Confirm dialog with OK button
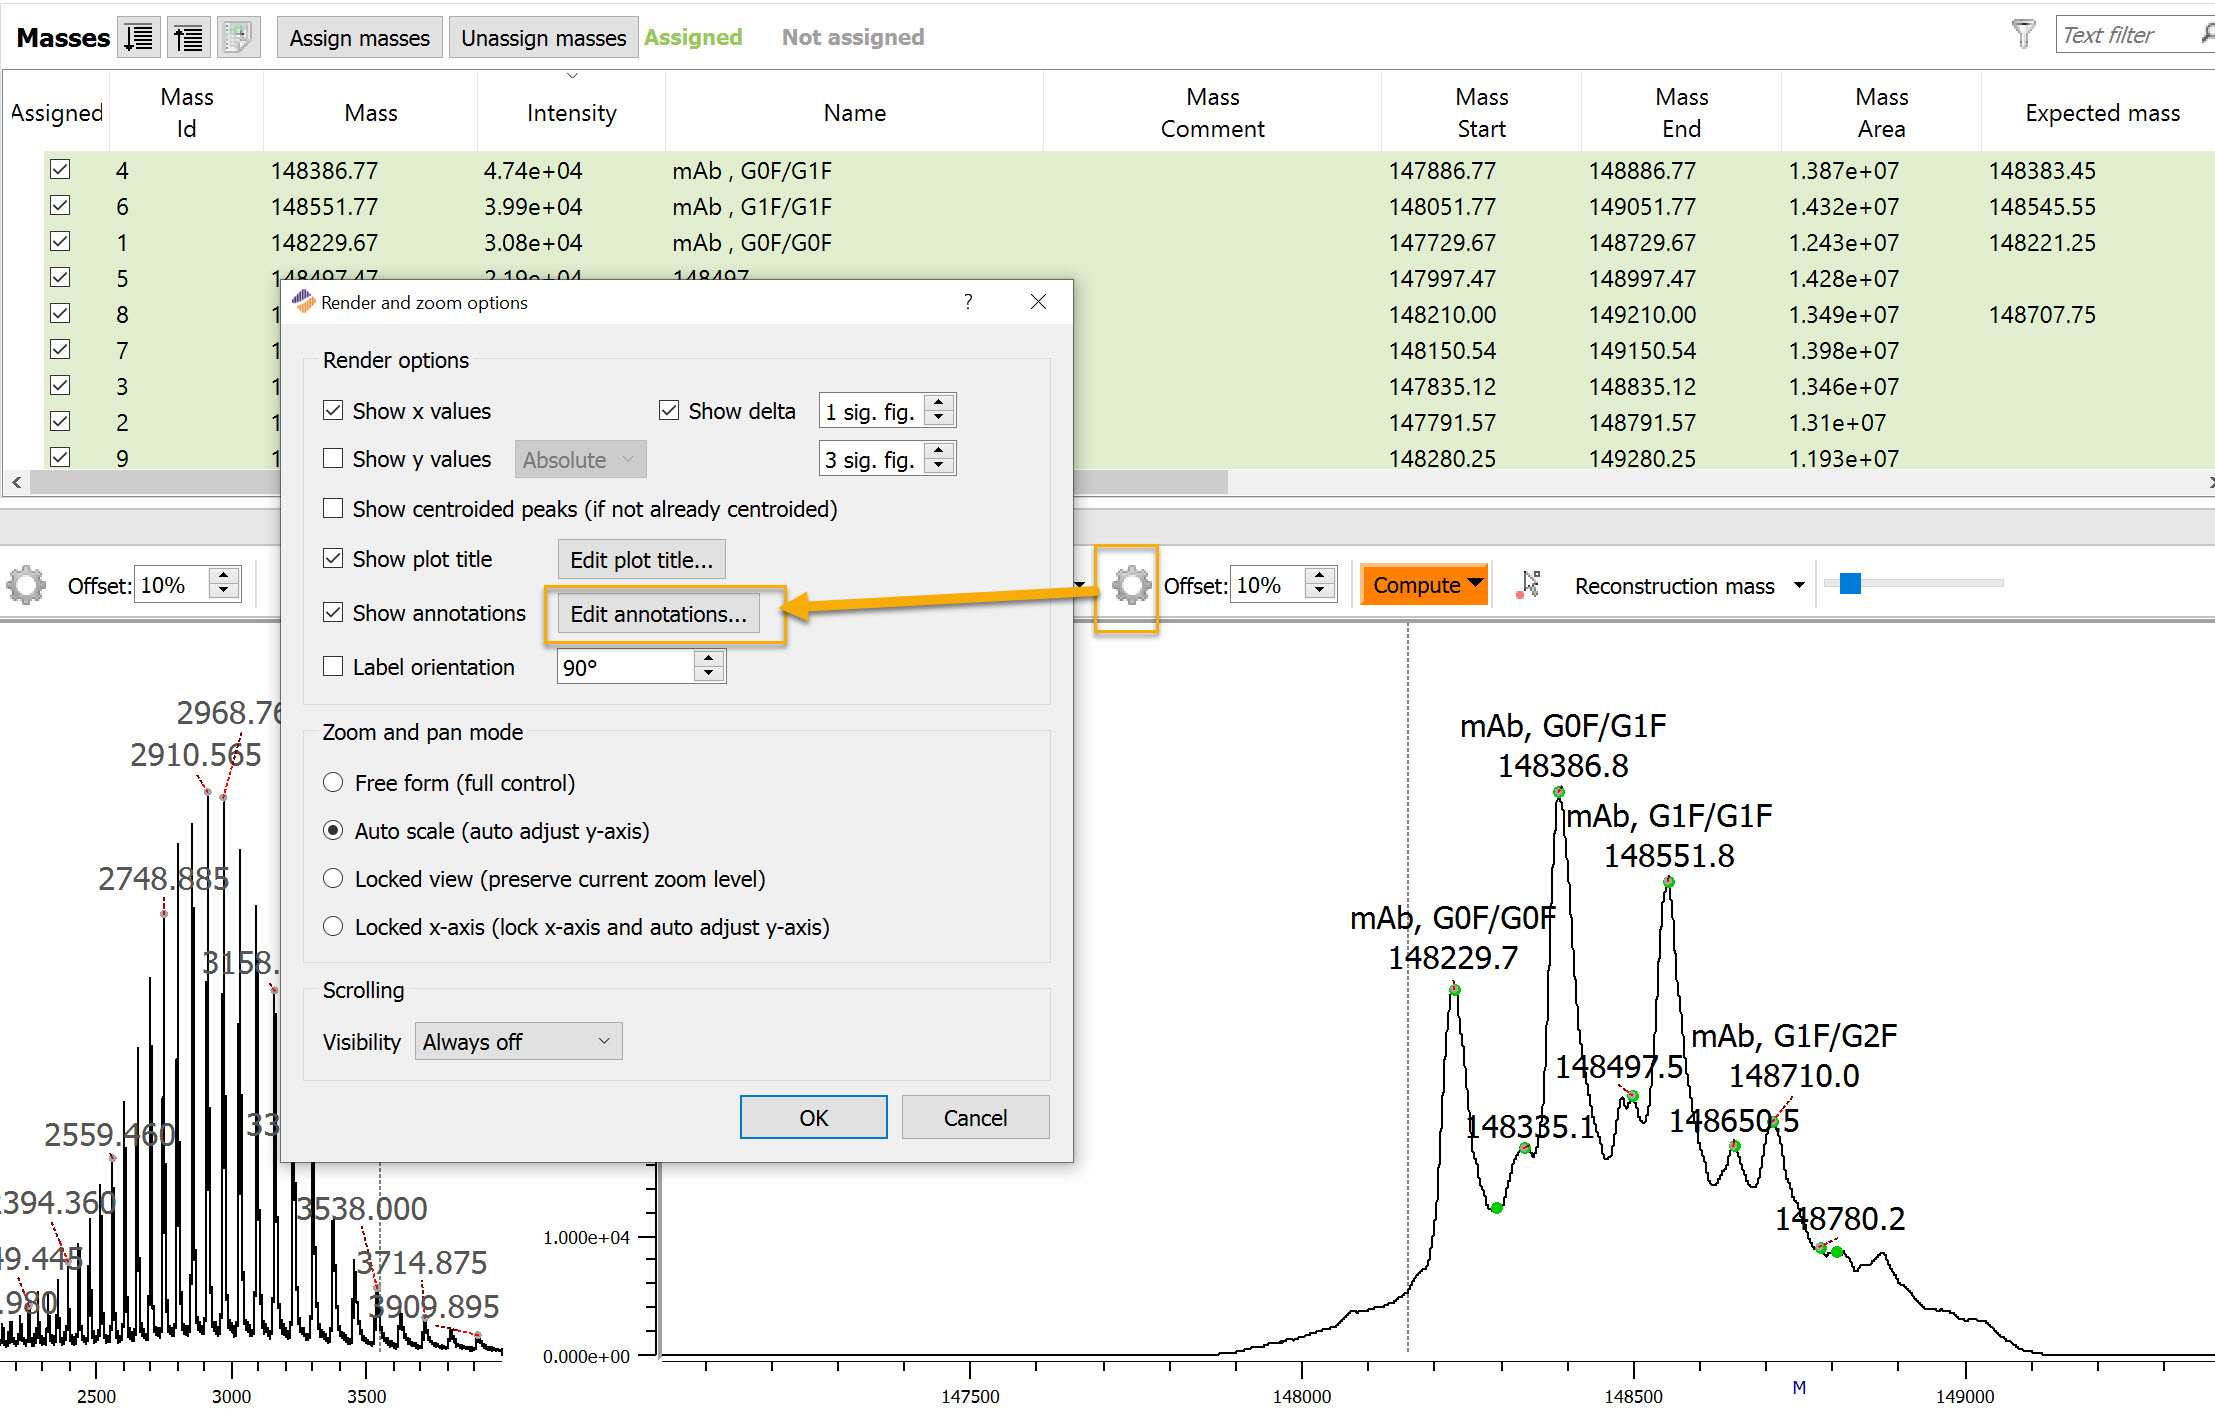Image resolution: width=2215 pixels, height=1409 pixels. [x=813, y=1118]
